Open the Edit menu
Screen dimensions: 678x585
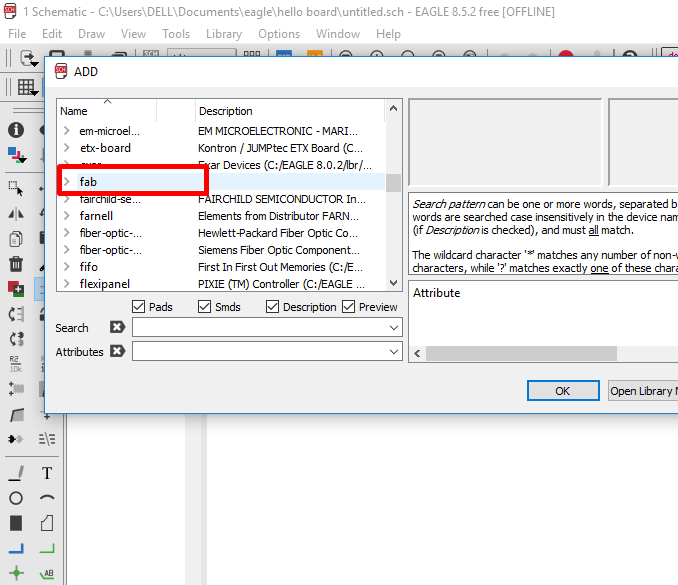point(52,34)
